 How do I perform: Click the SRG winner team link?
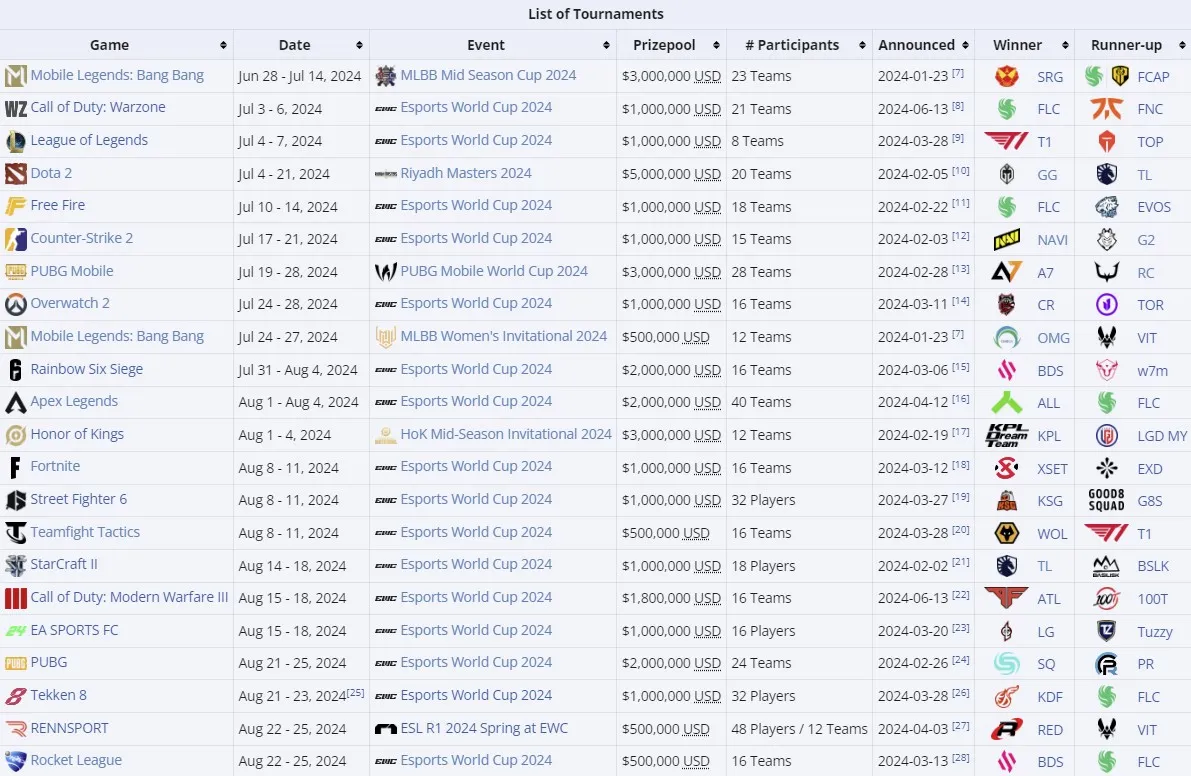1050,77
